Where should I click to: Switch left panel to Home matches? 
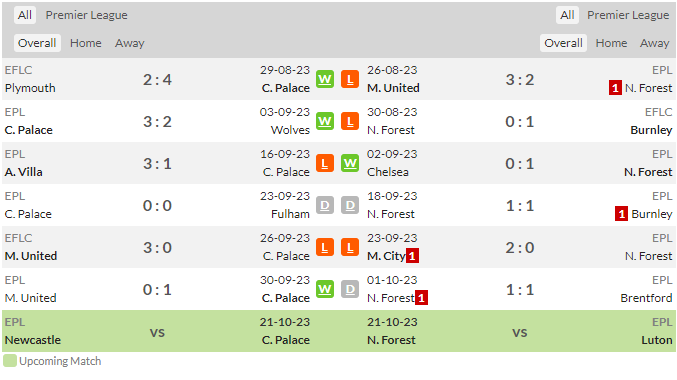[85, 43]
